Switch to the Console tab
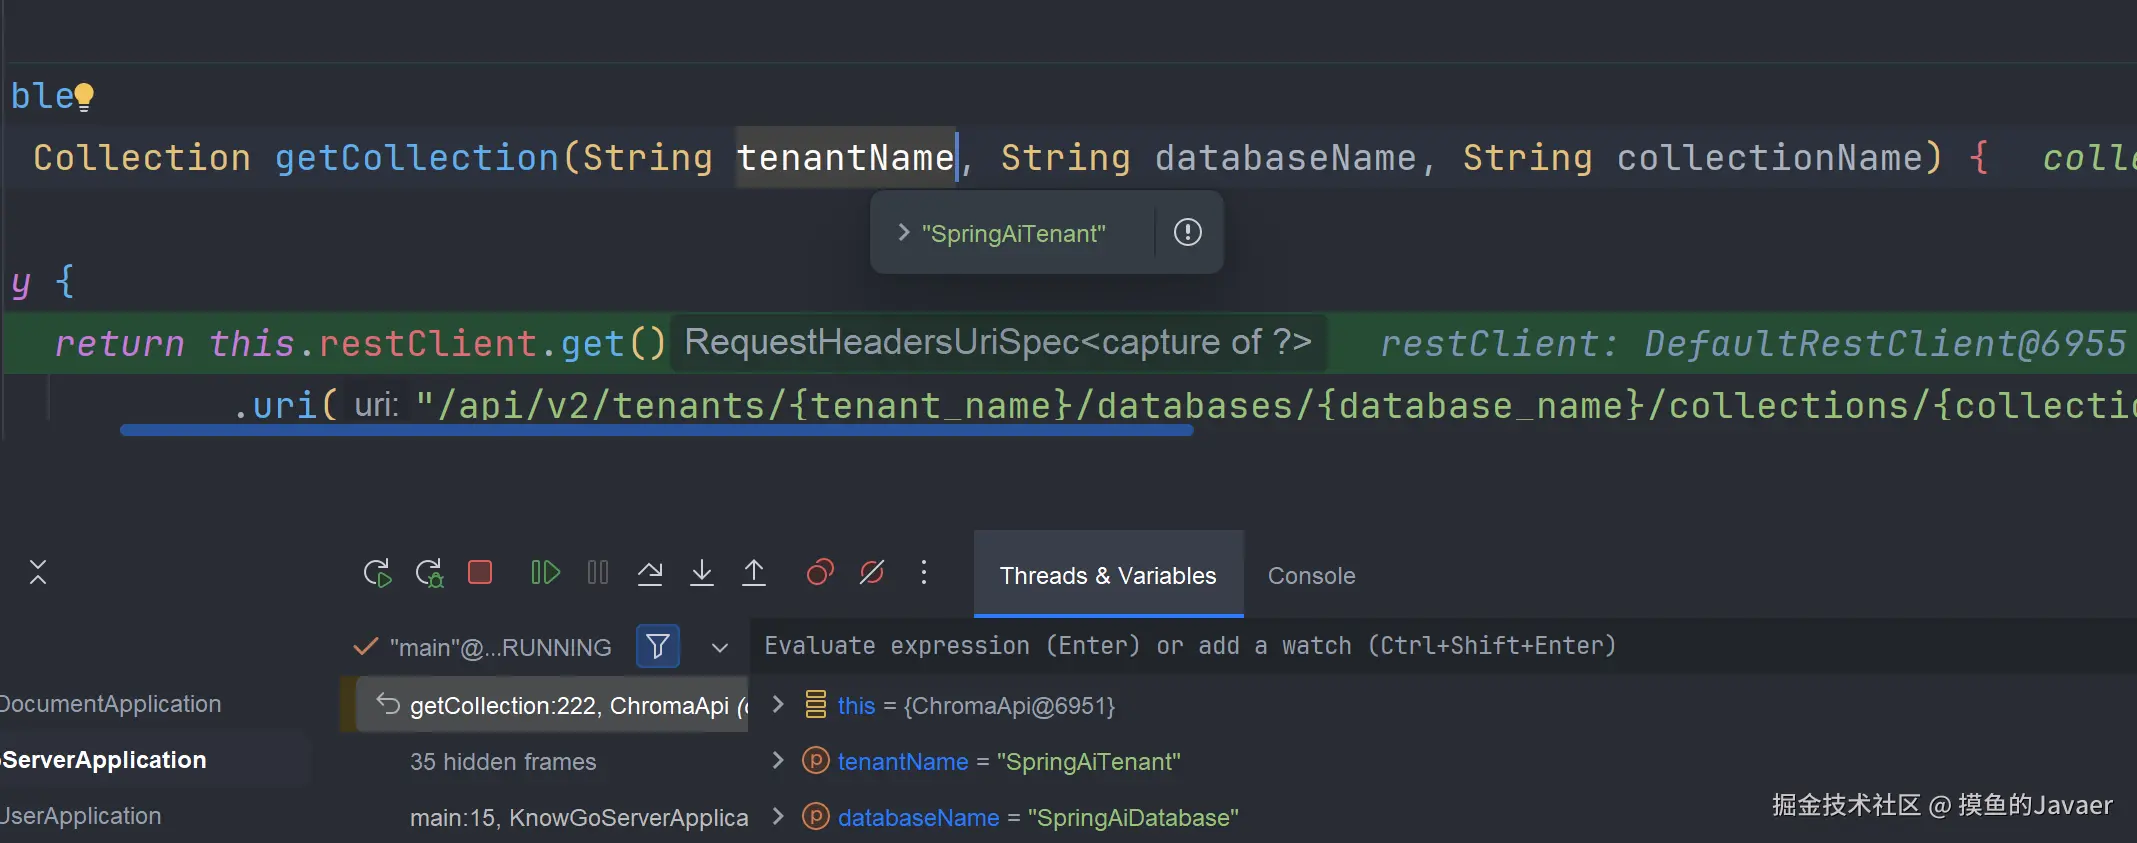2137x843 pixels. [x=1311, y=576]
